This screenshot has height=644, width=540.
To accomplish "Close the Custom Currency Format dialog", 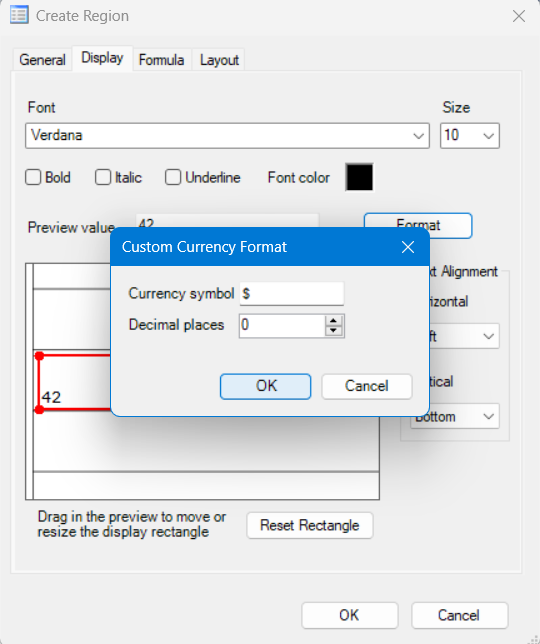I will pyautogui.click(x=408, y=247).
